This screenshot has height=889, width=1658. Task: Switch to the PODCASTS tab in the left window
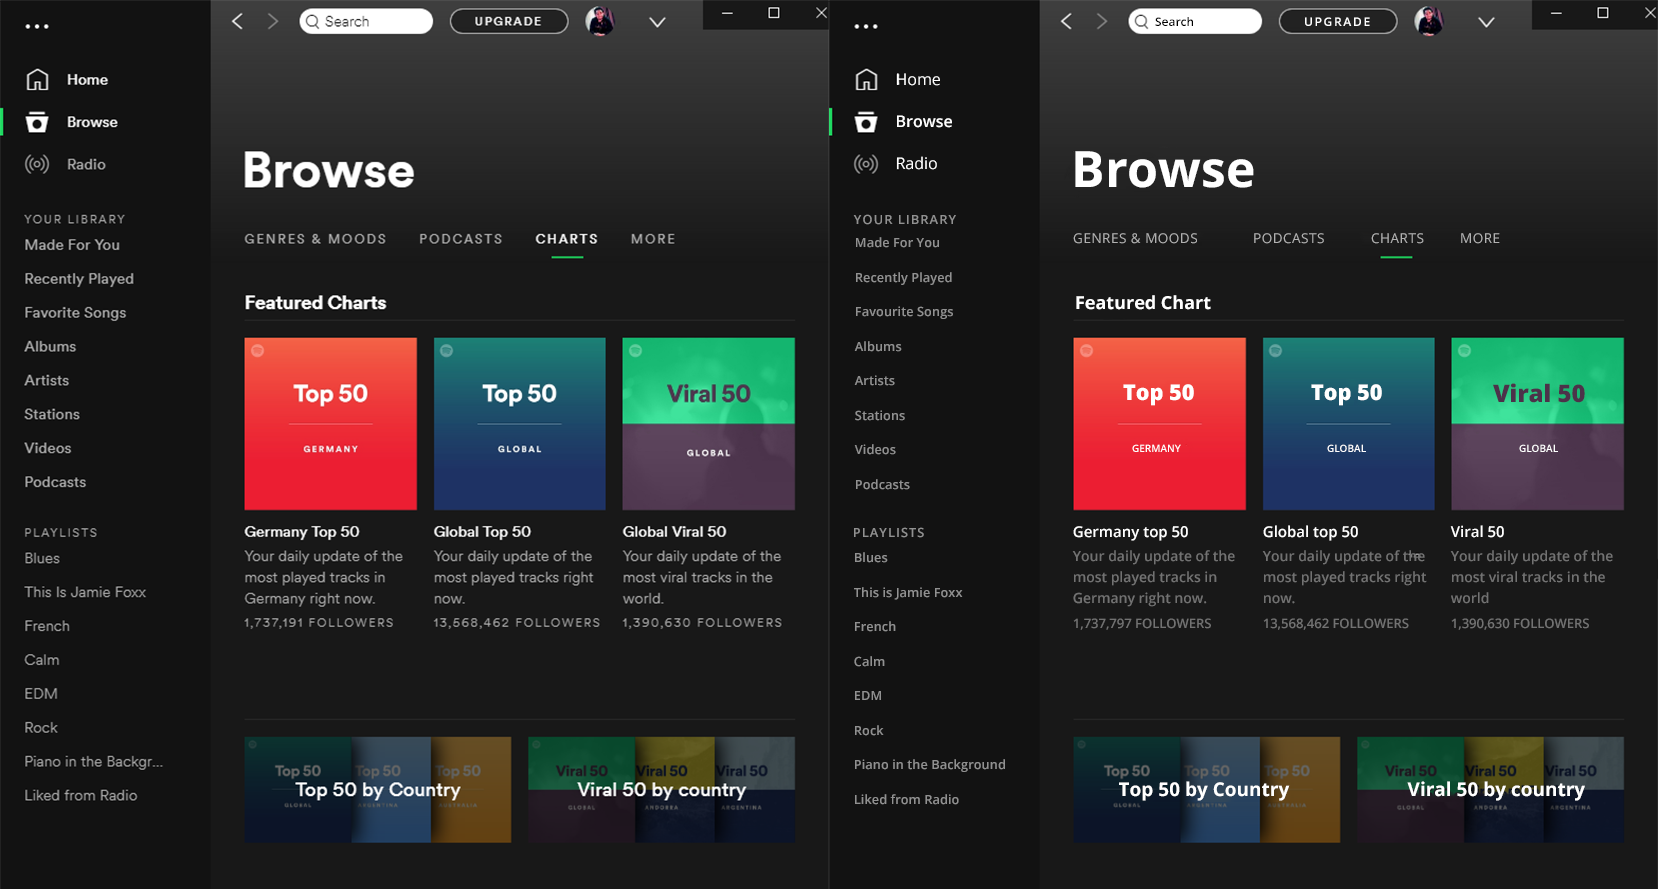point(460,239)
